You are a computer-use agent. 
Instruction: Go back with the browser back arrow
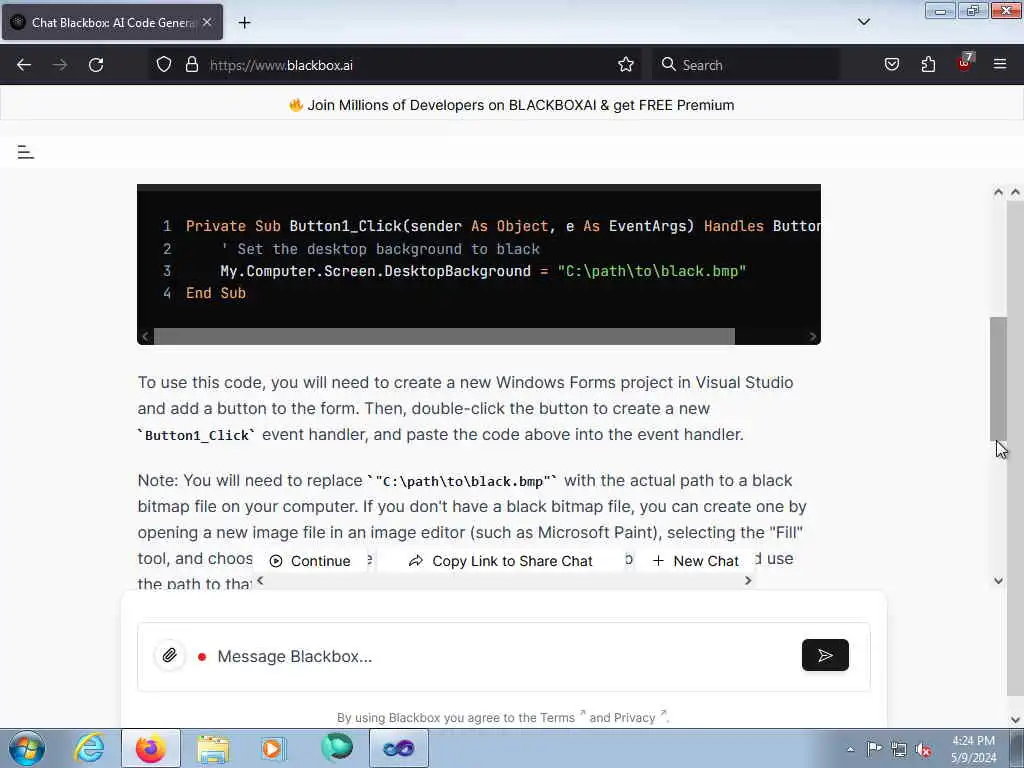(x=24, y=65)
